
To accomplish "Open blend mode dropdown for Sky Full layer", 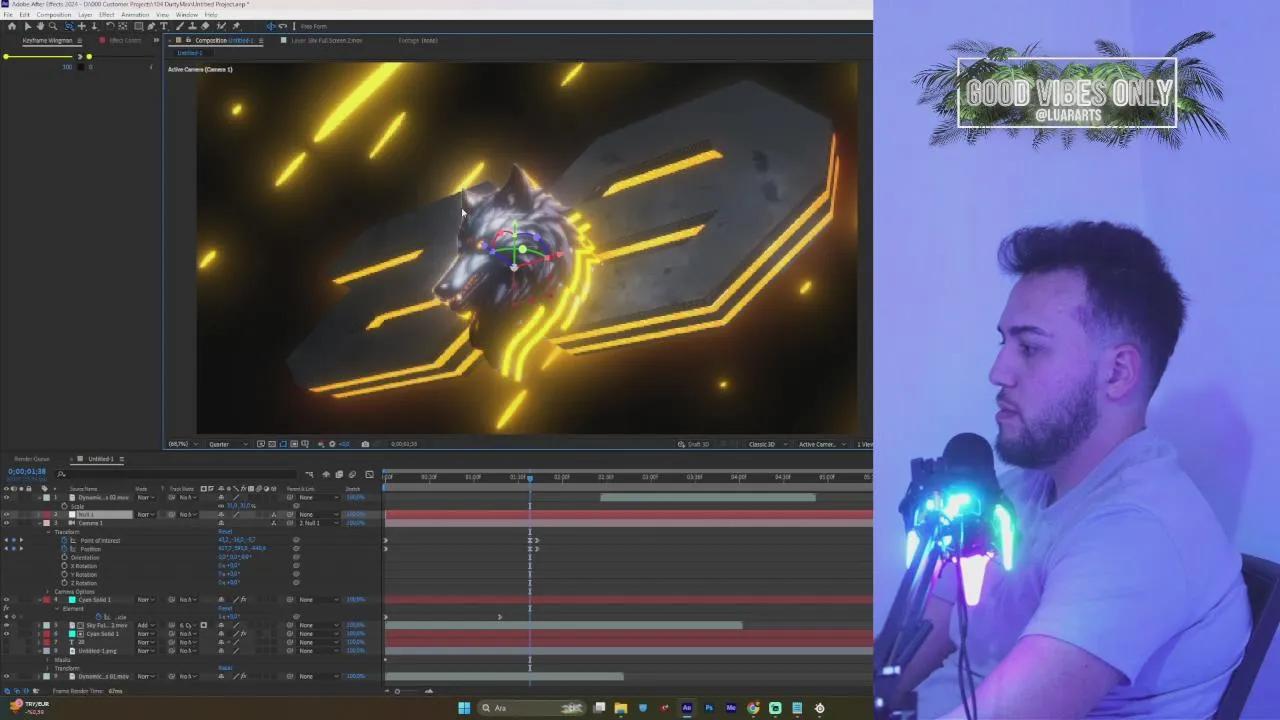I will (x=146, y=625).
